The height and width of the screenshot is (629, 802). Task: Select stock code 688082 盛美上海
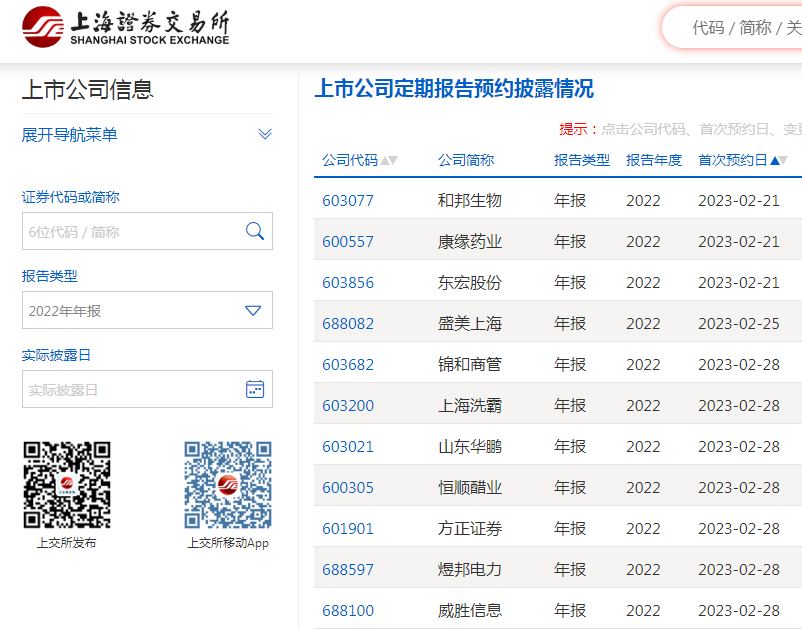[x=348, y=324]
